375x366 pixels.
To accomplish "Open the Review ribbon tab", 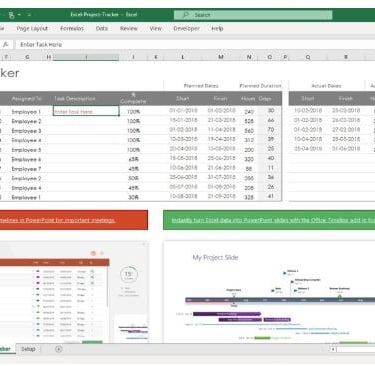I will coord(129,29).
